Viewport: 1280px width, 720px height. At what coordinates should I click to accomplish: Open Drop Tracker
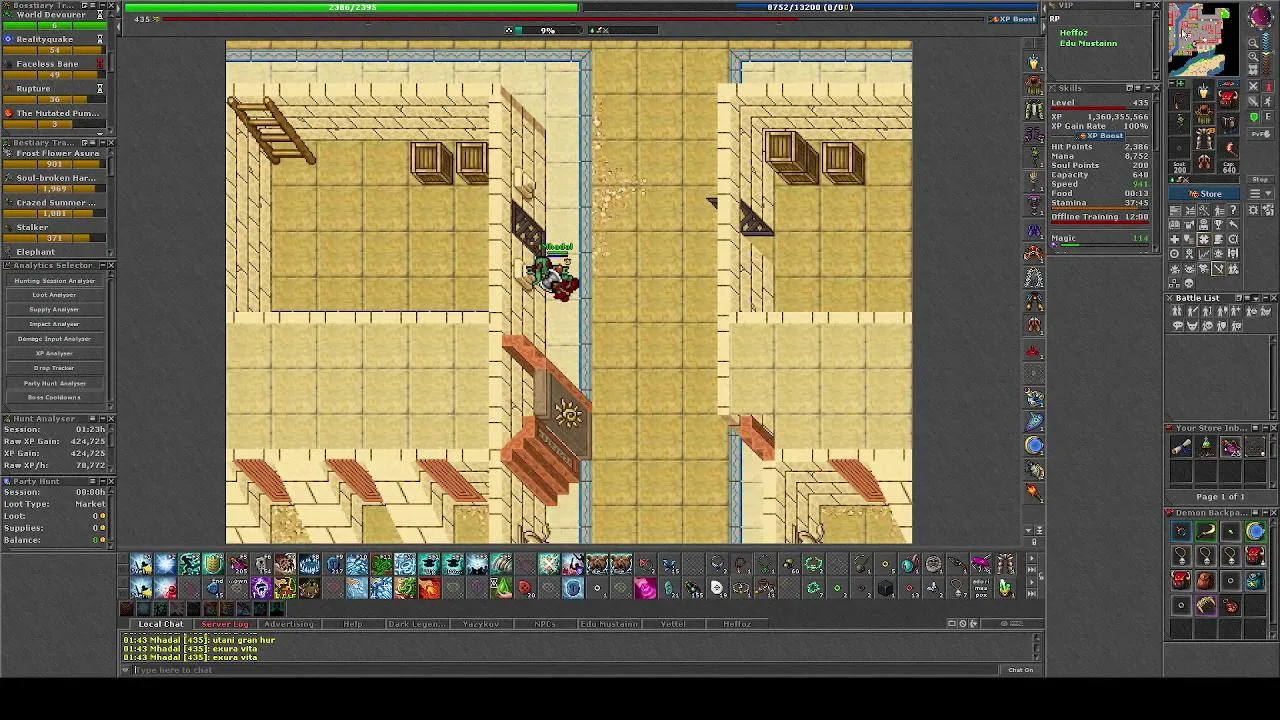click(x=54, y=368)
